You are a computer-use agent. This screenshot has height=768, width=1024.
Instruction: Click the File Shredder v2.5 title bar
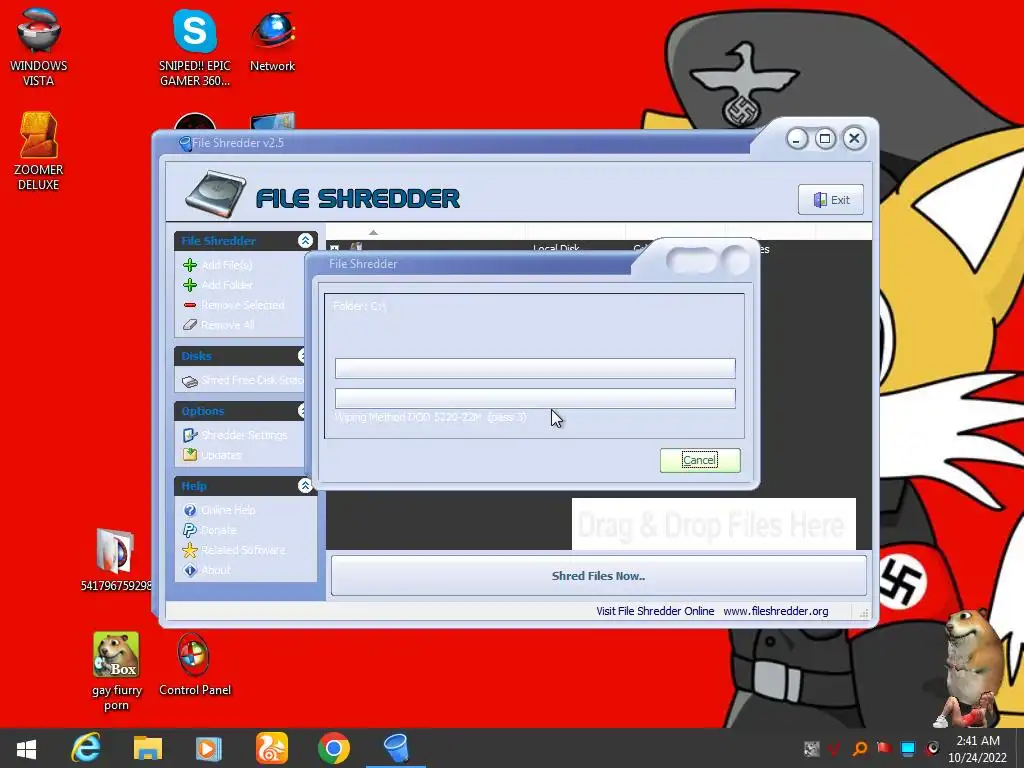[457, 143]
